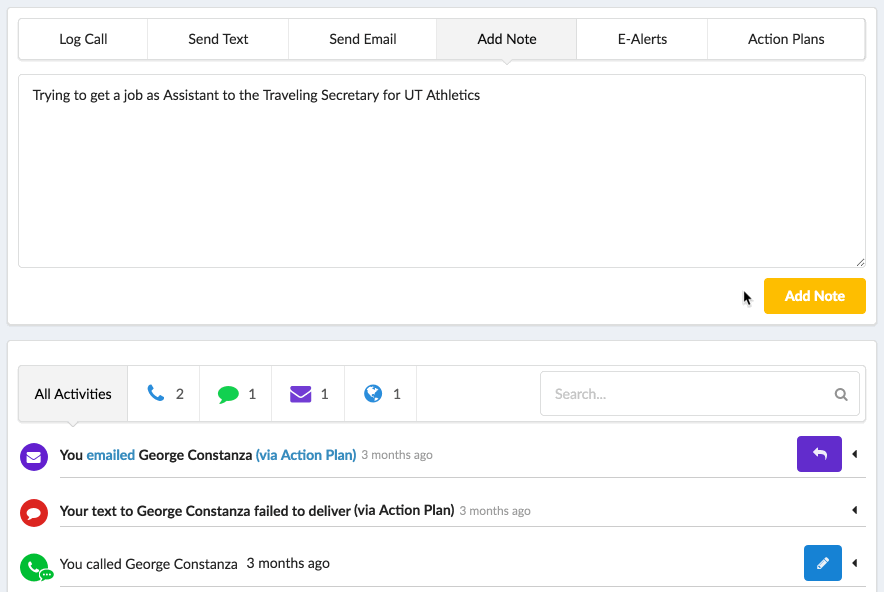The height and width of the screenshot is (592, 884).
Task: Filter activities by web globe icon
Action: [373, 394]
